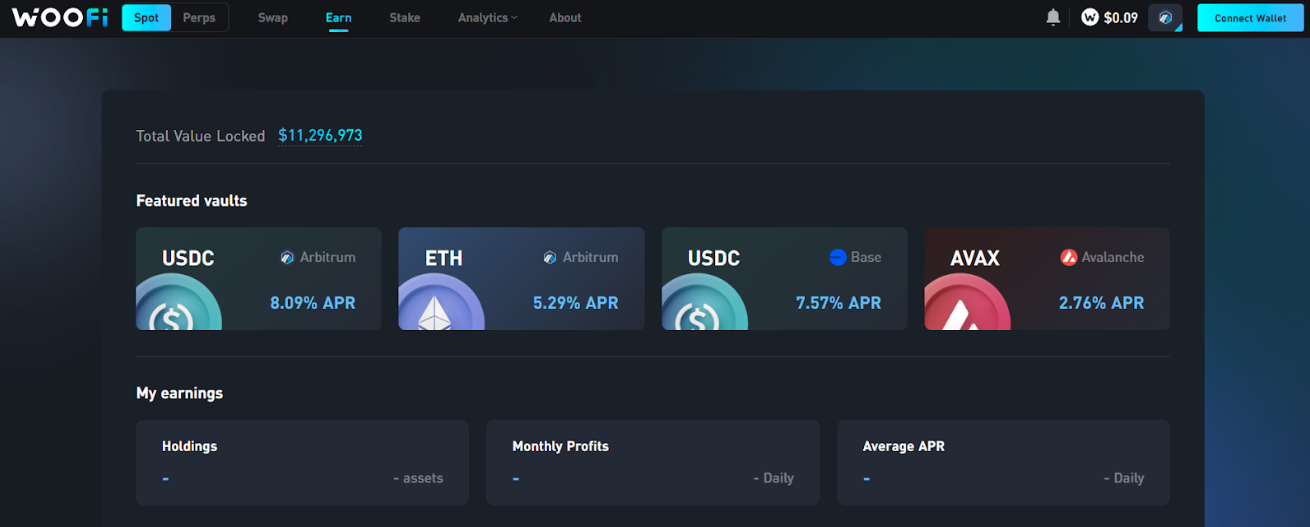Open the Arbitrum network selector
1310x527 pixels.
(x=1165, y=18)
